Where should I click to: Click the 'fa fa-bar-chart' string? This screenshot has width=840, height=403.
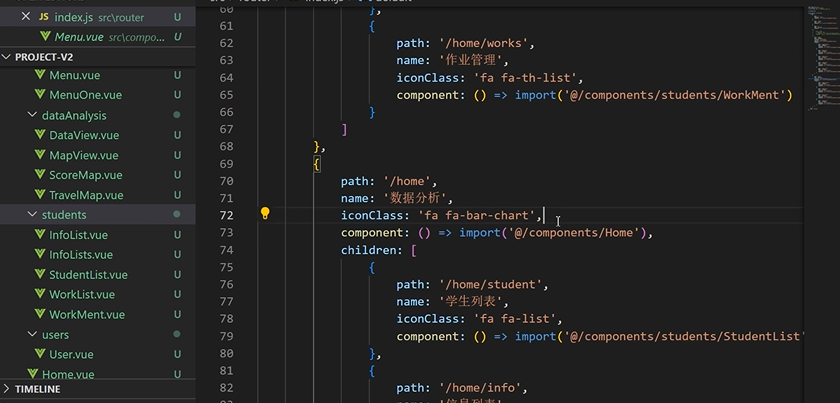[x=477, y=215]
